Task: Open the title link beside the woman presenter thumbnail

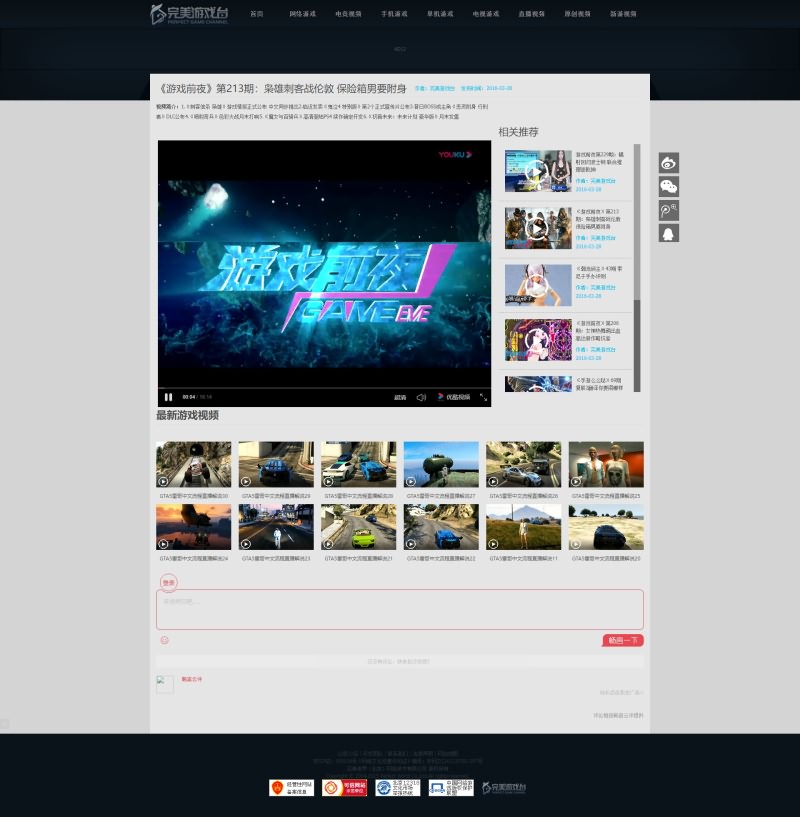Action: (599, 162)
